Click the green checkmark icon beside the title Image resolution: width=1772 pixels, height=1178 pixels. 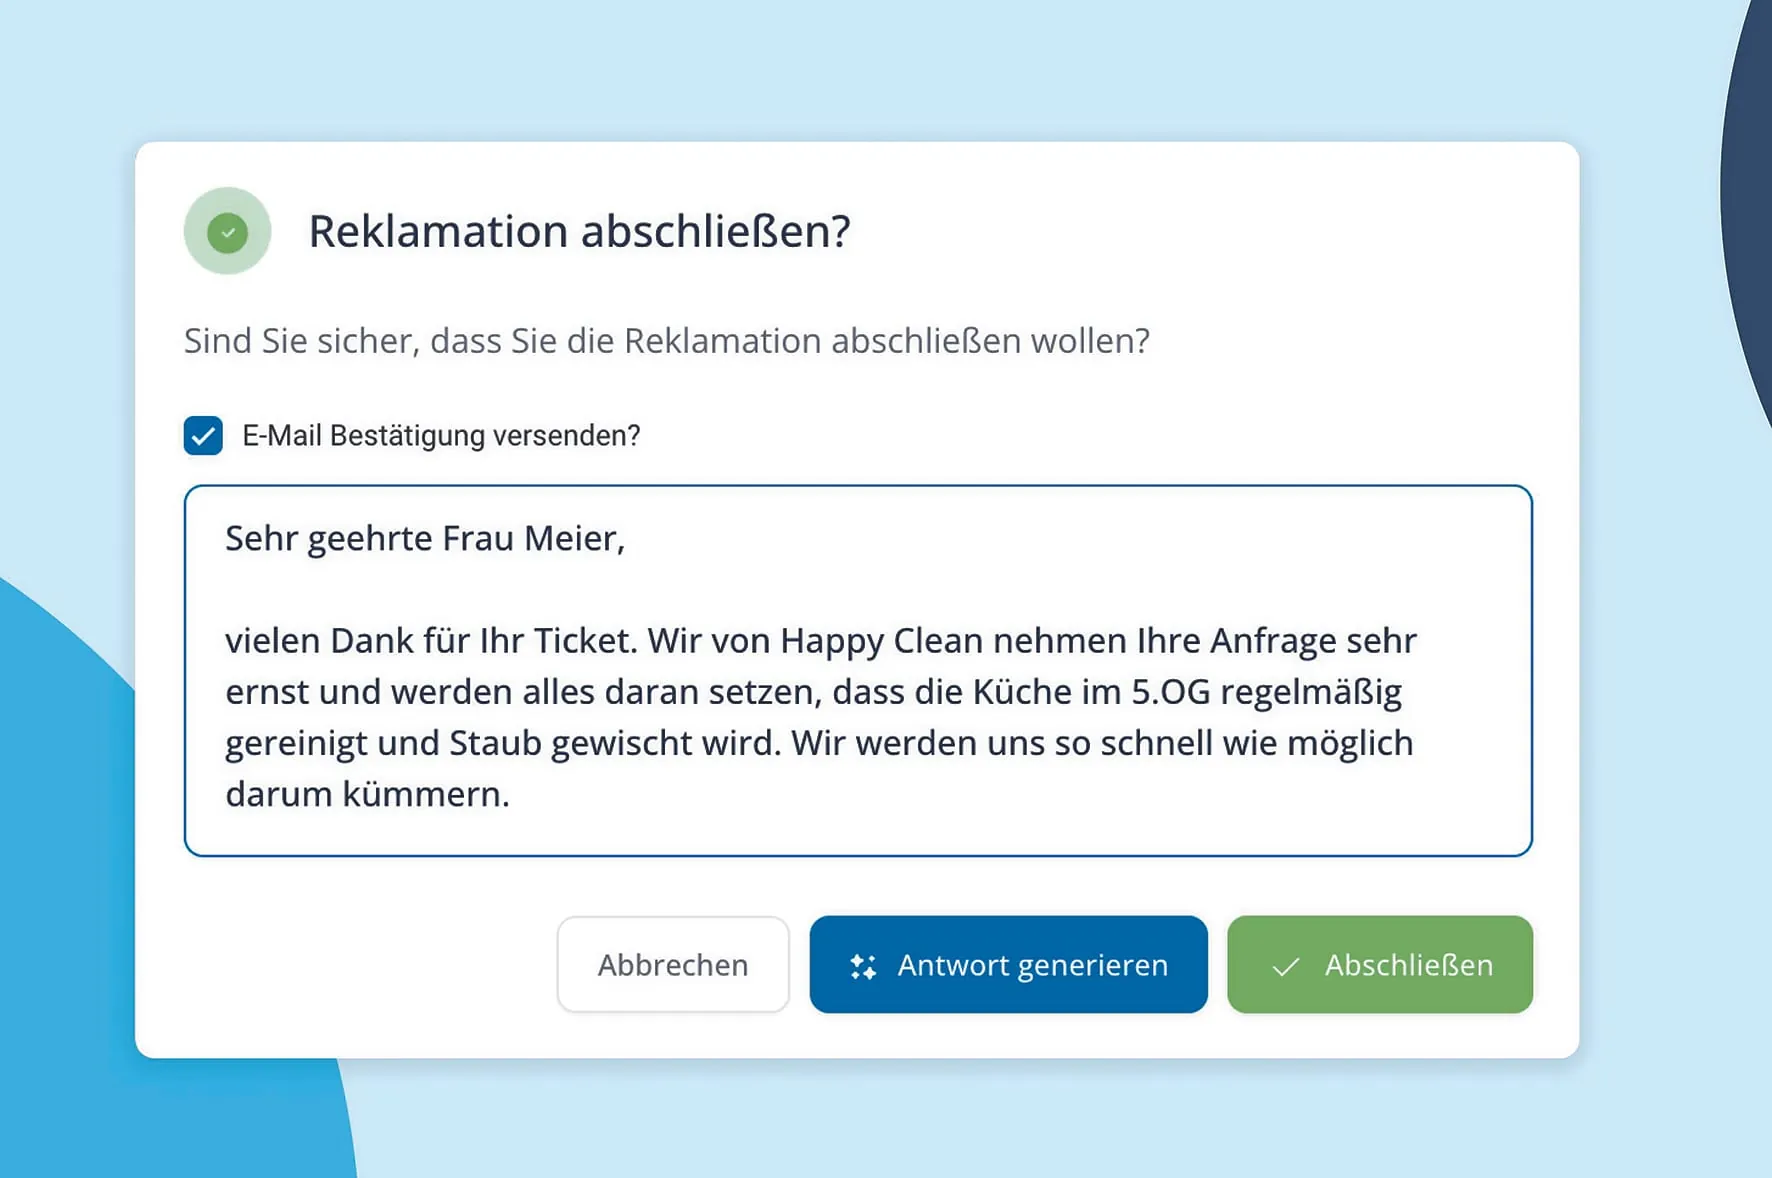click(227, 231)
